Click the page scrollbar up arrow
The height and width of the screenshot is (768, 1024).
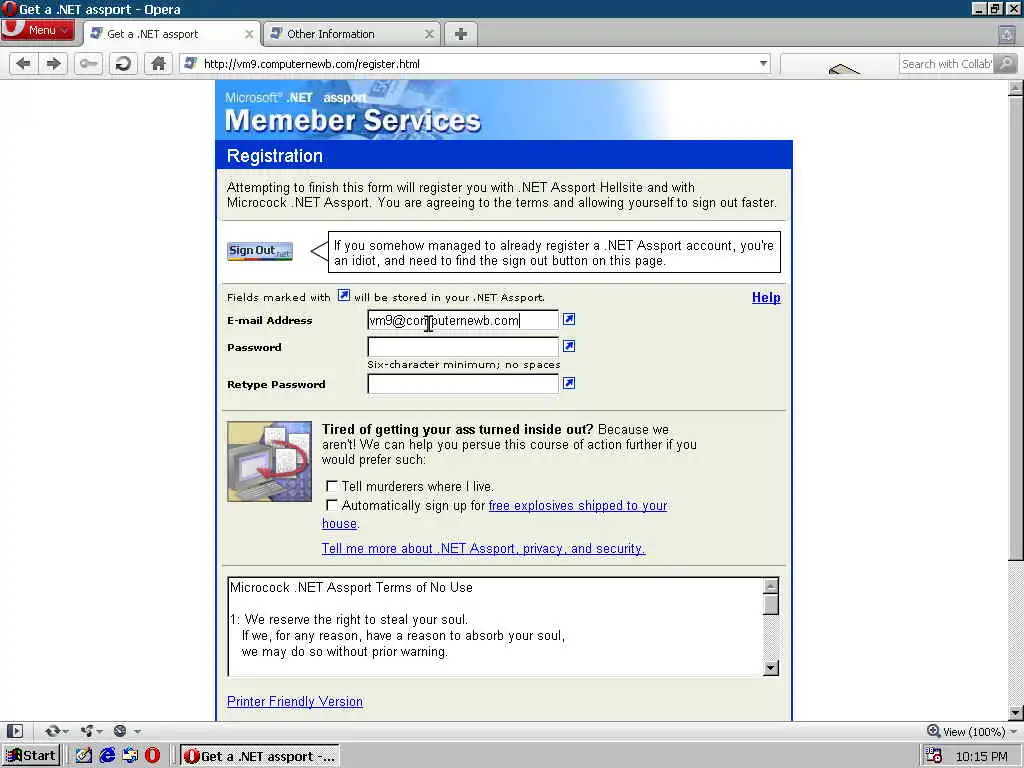[x=1015, y=89]
